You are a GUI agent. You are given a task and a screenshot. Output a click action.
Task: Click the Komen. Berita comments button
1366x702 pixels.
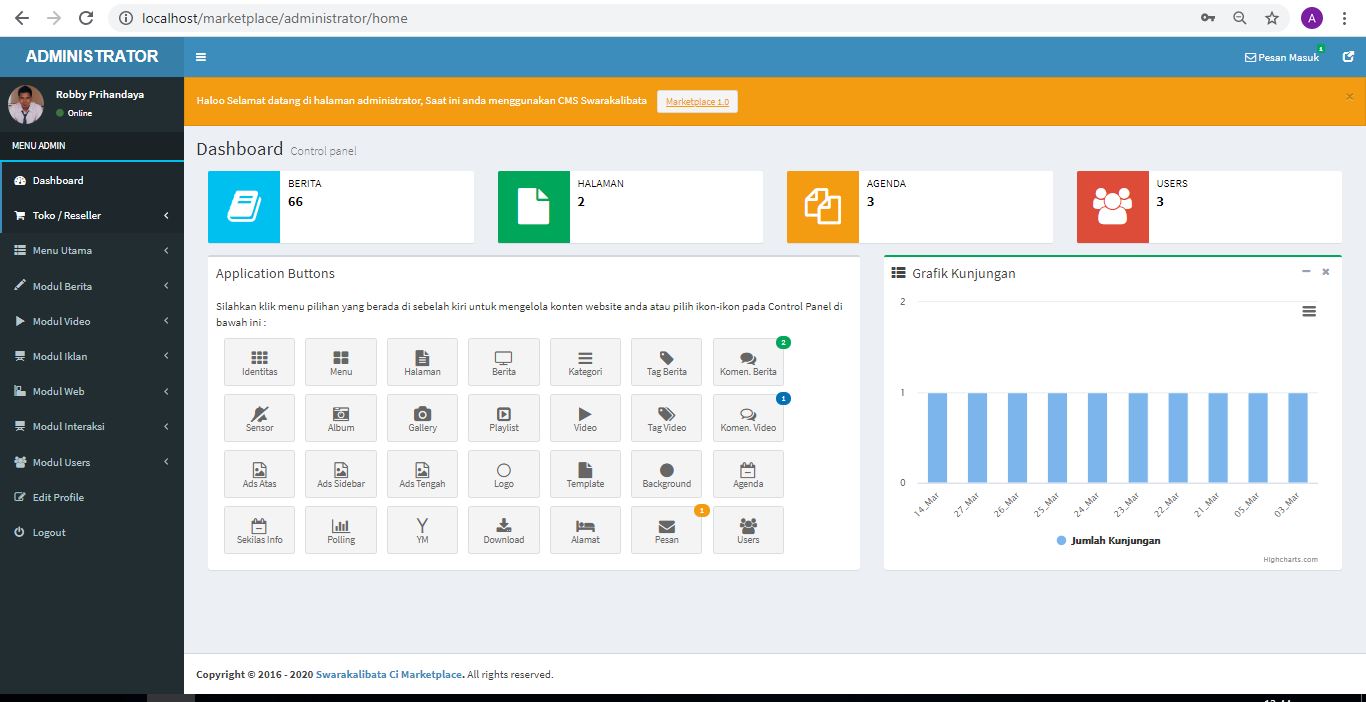point(748,362)
